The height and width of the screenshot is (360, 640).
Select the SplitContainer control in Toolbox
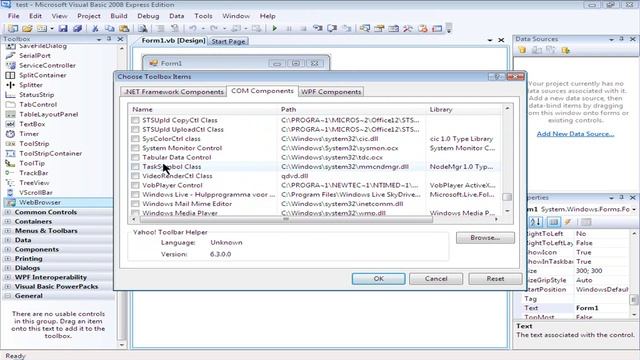pyautogui.click(x=42, y=75)
